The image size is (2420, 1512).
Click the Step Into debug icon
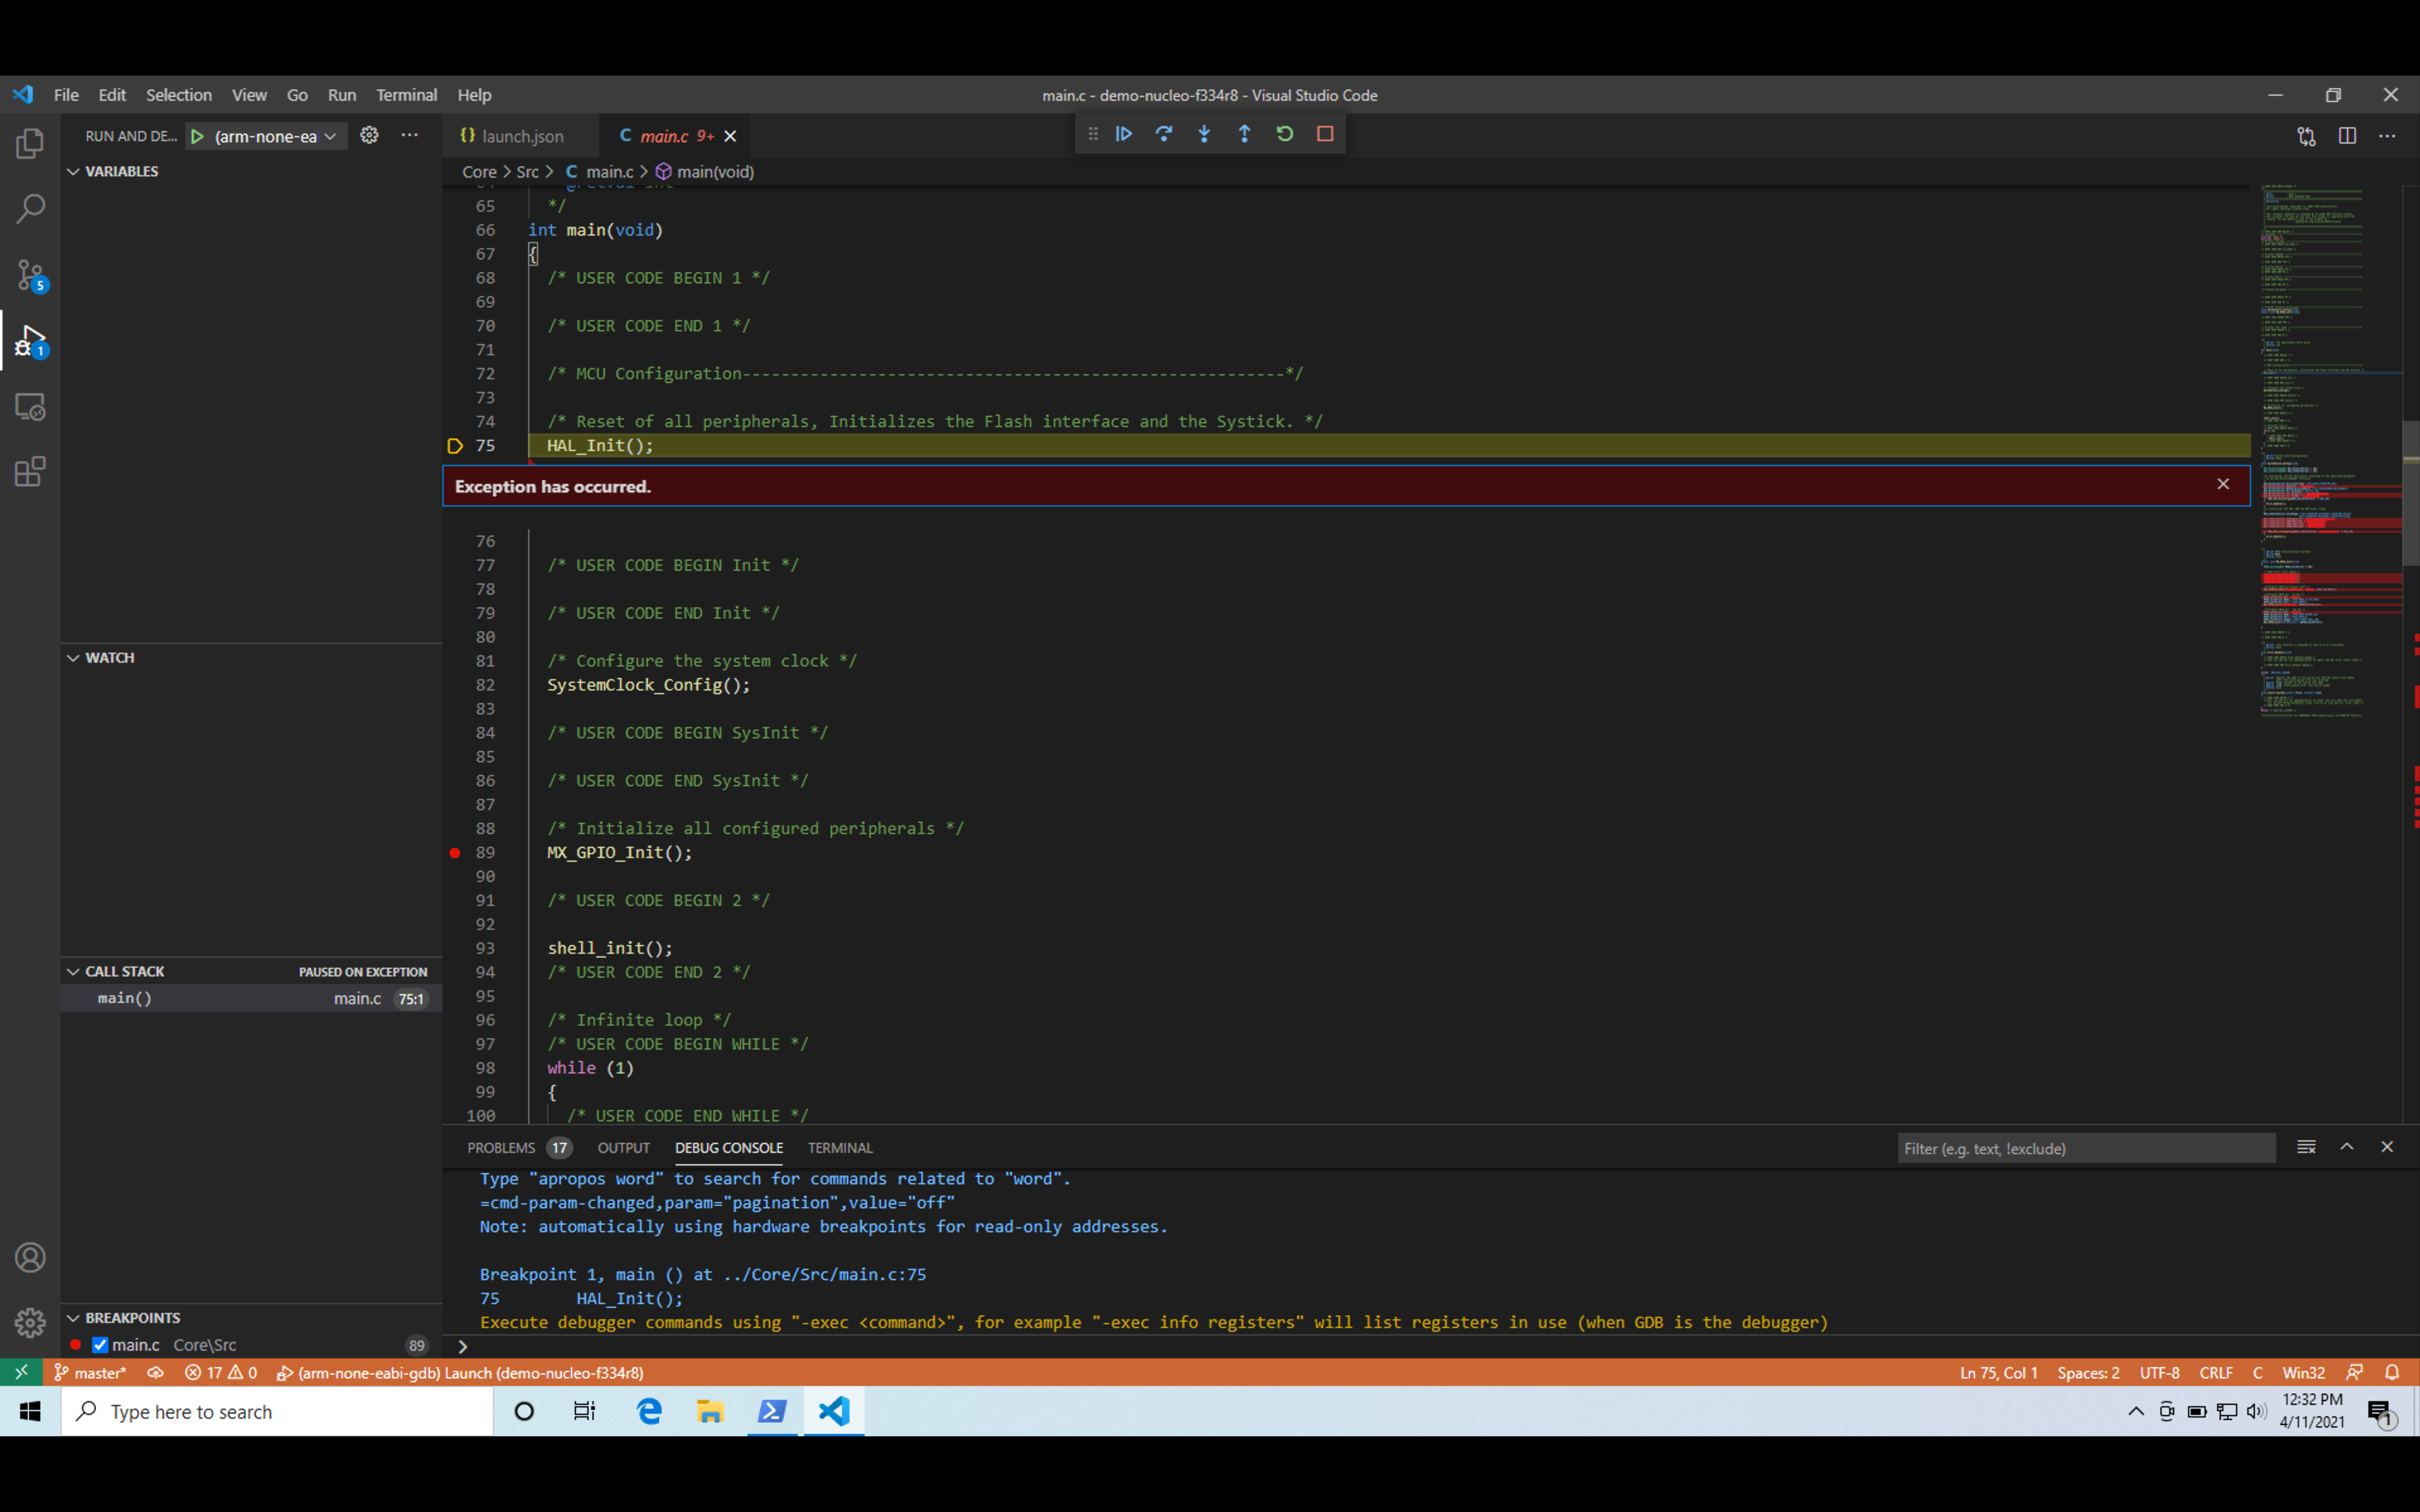1204,133
